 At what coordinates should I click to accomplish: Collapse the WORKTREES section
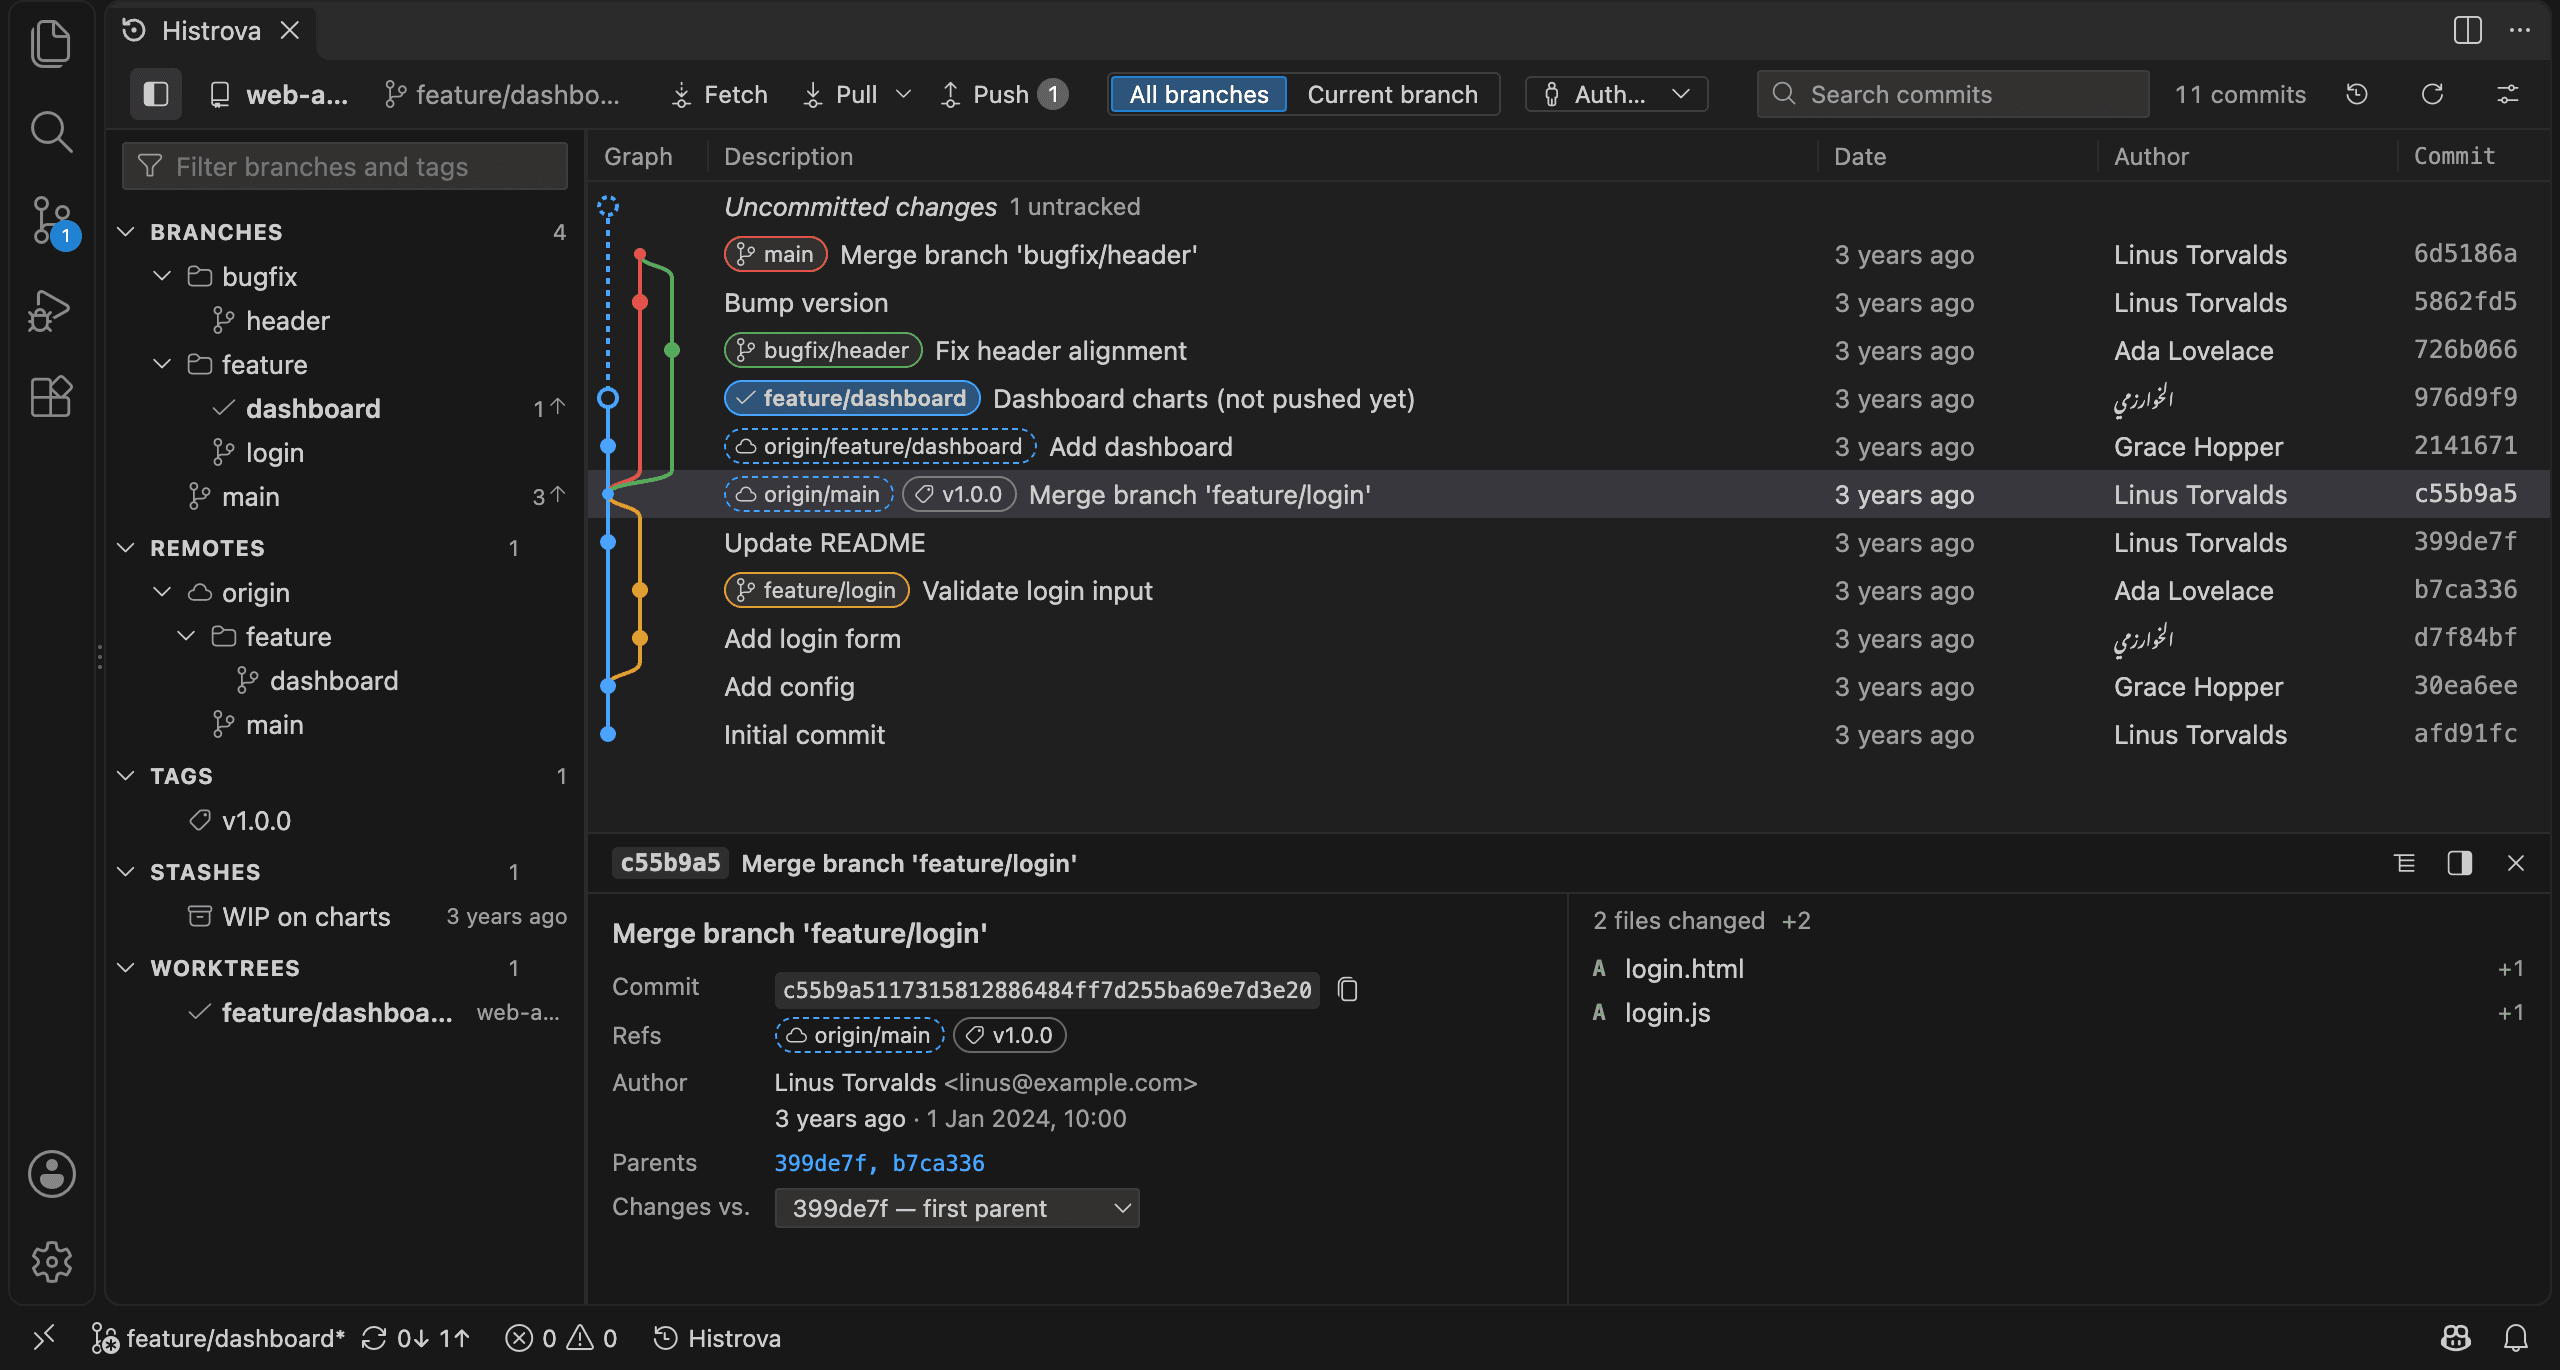(x=126, y=967)
